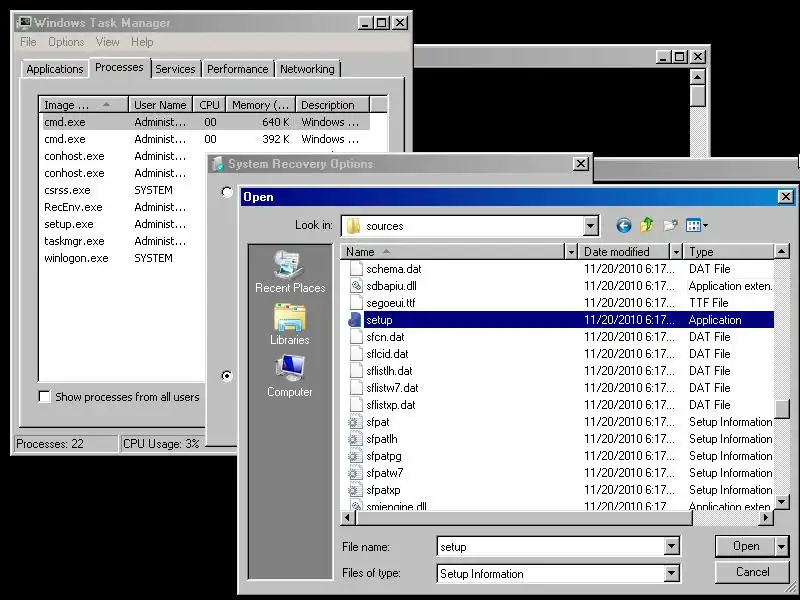The height and width of the screenshot is (600, 800).
Task: Open the View menu in Task Manager
Action: [107, 42]
